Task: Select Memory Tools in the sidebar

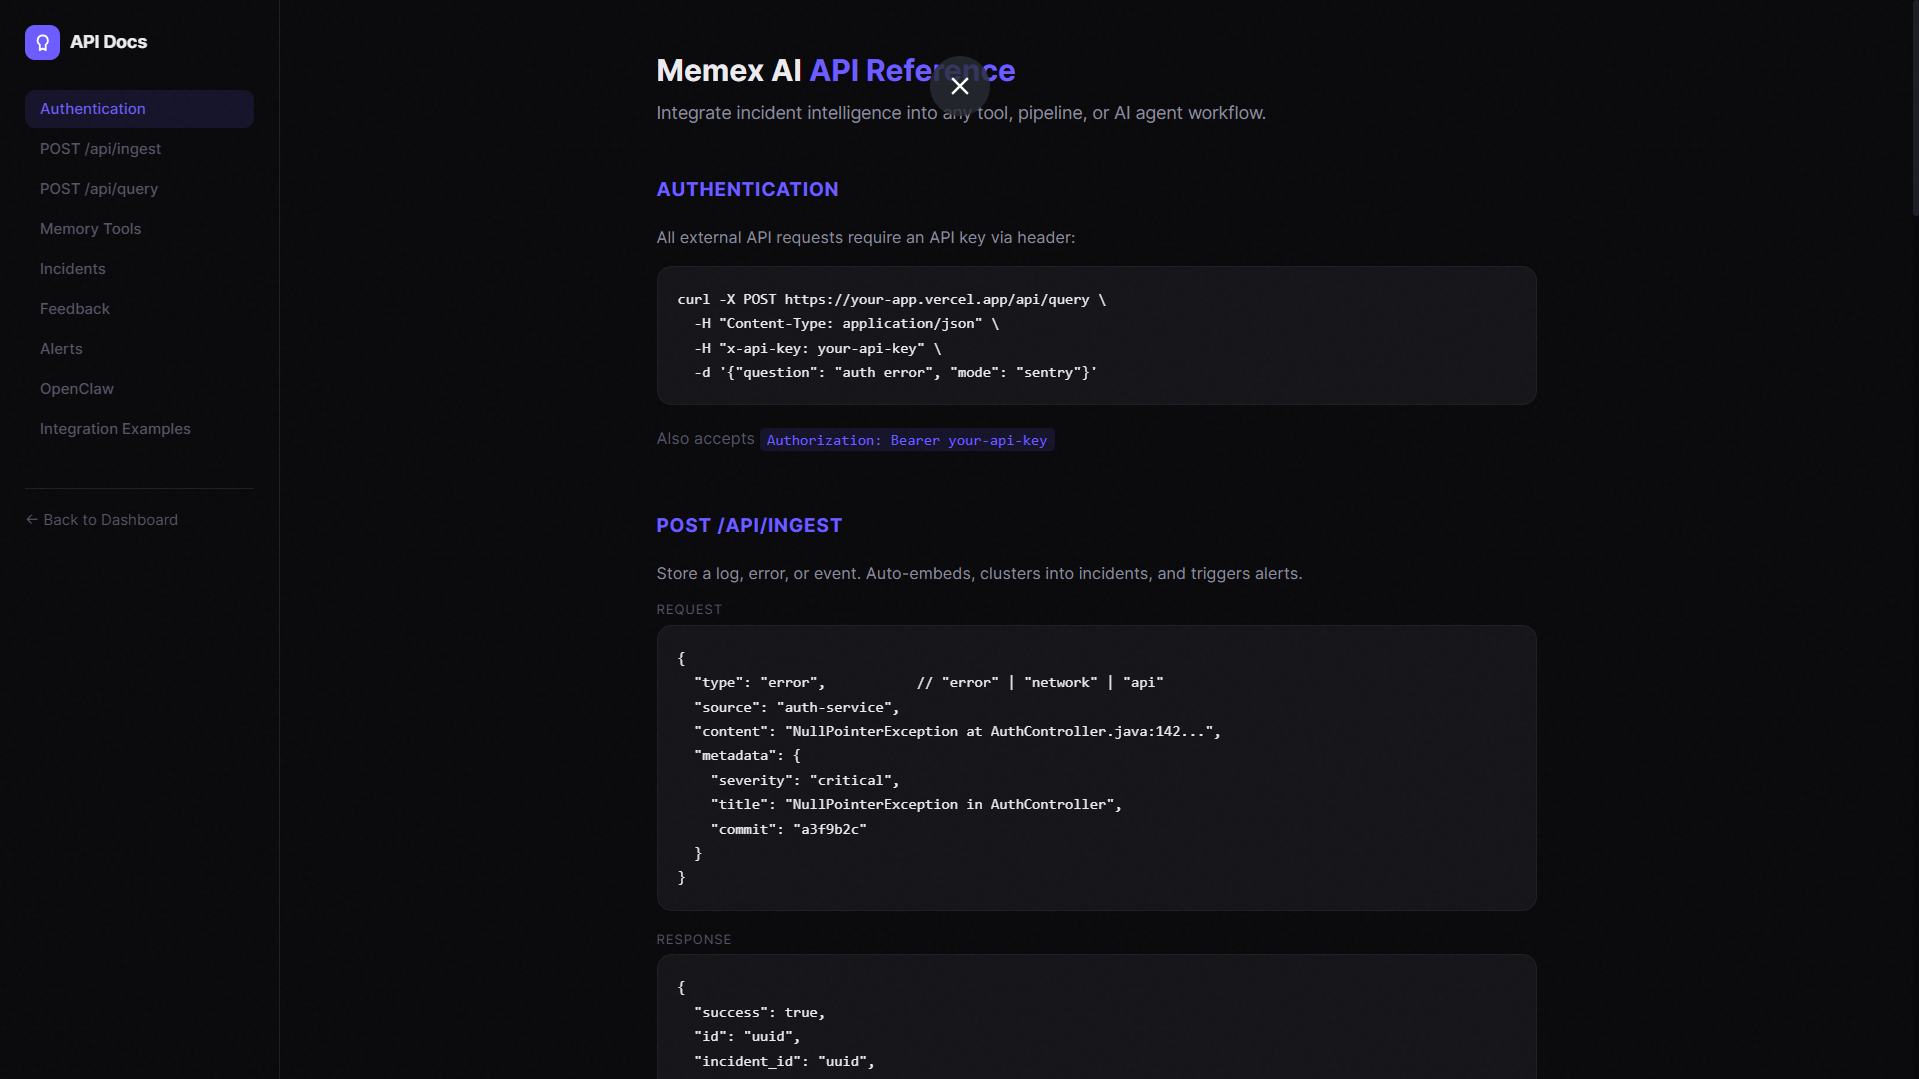Action: click(139, 229)
